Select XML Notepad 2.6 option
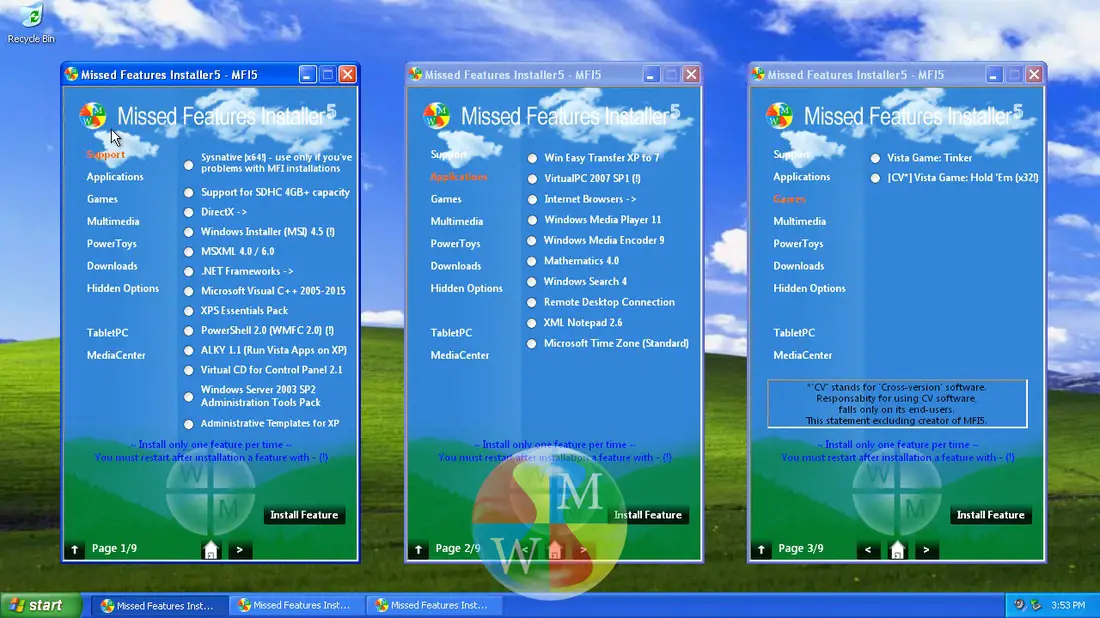This screenshot has width=1100, height=618. pyautogui.click(x=532, y=323)
